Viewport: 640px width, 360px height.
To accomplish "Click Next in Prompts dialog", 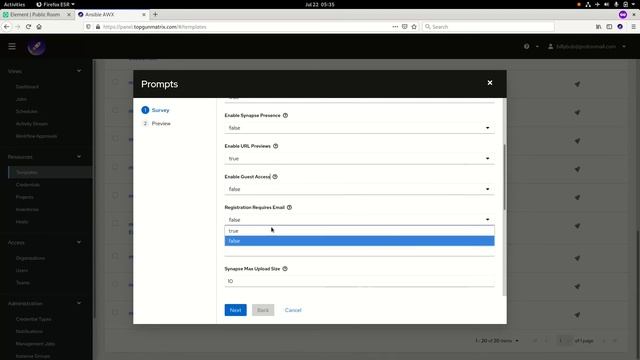I will pyautogui.click(x=236, y=310).
